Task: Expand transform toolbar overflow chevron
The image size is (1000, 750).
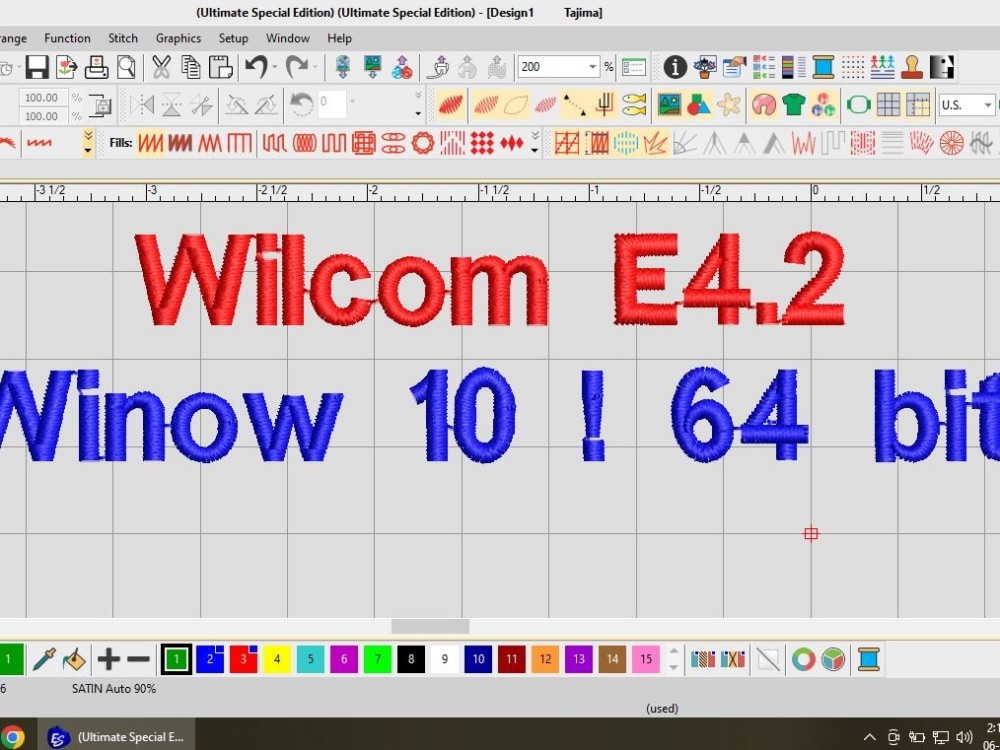Action: point(418,105)
